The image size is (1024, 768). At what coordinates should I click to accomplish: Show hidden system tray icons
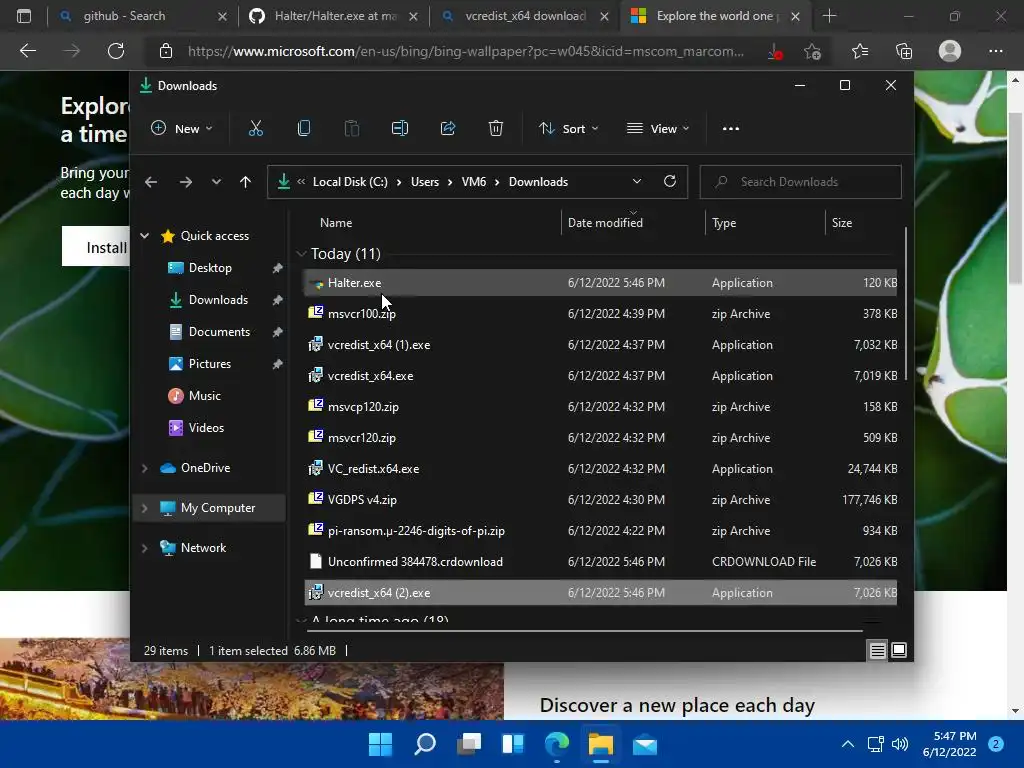click(x=848, y=744)
